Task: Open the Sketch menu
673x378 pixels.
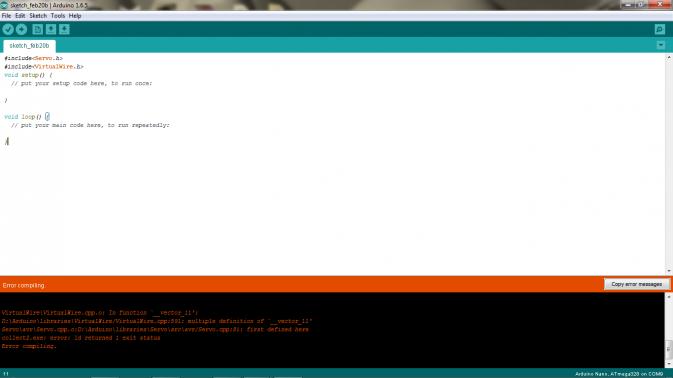Action: click(x=38, y=16)
